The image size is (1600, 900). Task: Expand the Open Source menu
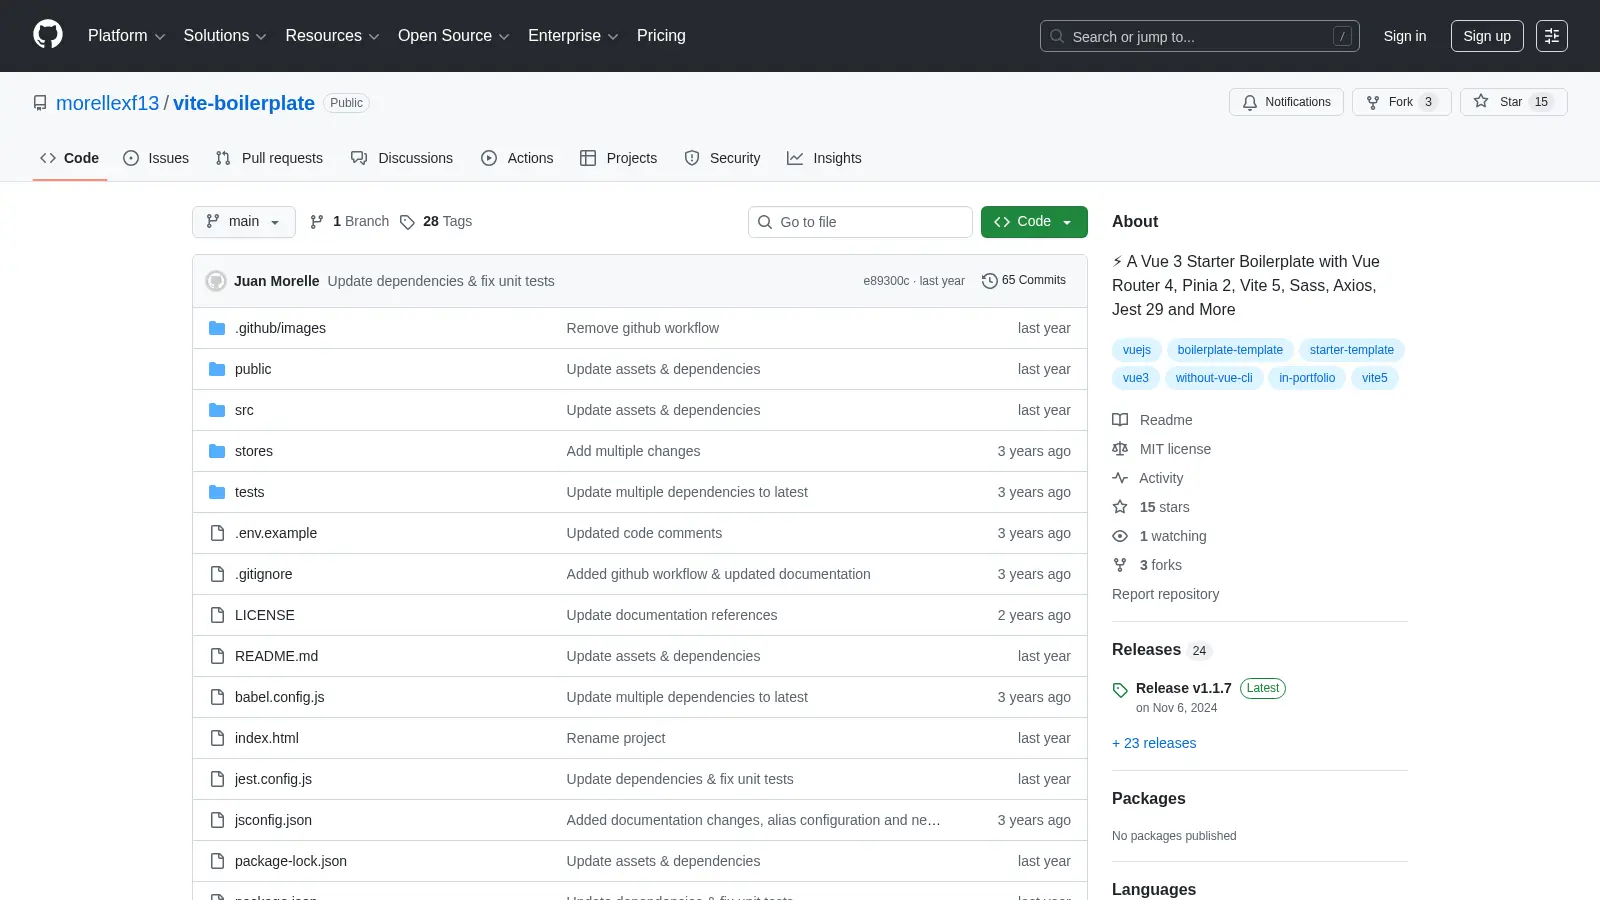pos(454,36)
